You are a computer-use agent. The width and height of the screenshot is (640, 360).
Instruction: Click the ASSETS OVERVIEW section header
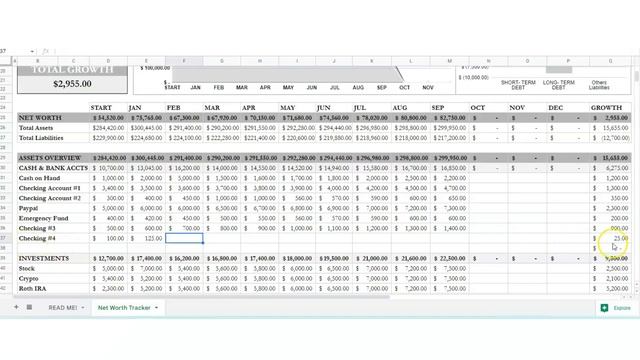tap(50, 158)
